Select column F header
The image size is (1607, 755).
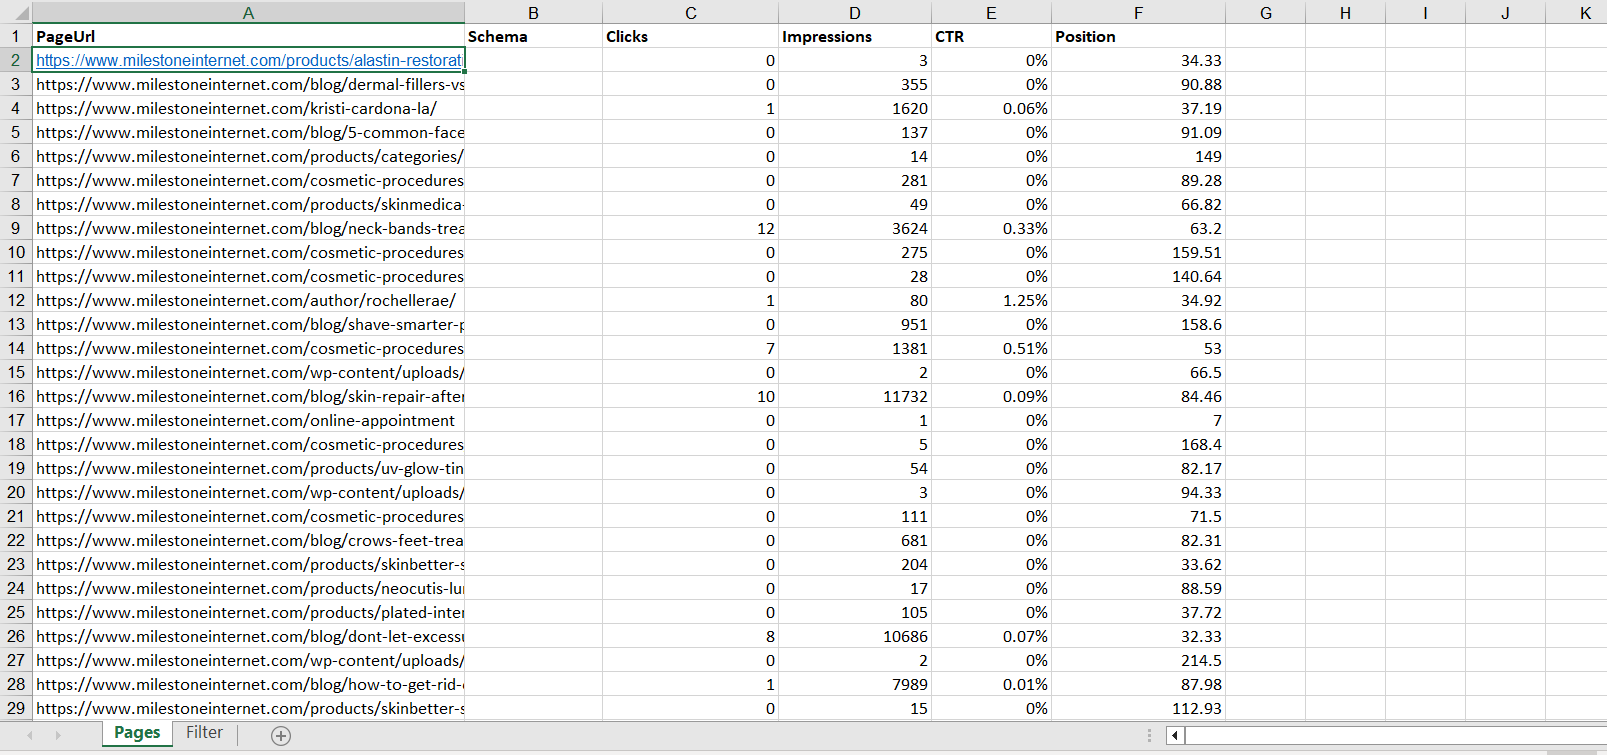tap(1138, 12)
